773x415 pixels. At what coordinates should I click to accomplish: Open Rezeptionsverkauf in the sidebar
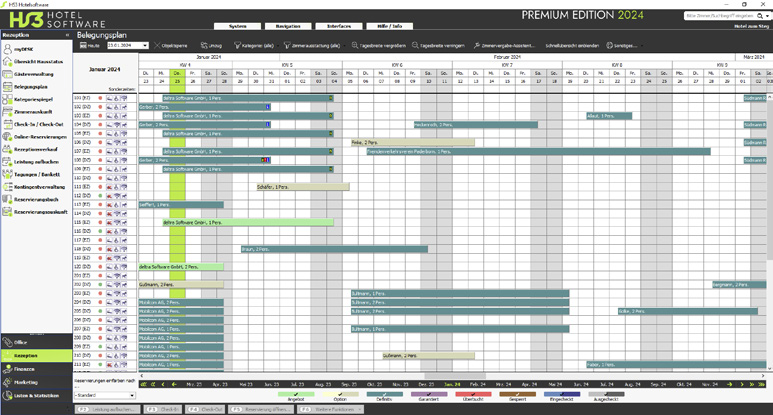point(31,149)
